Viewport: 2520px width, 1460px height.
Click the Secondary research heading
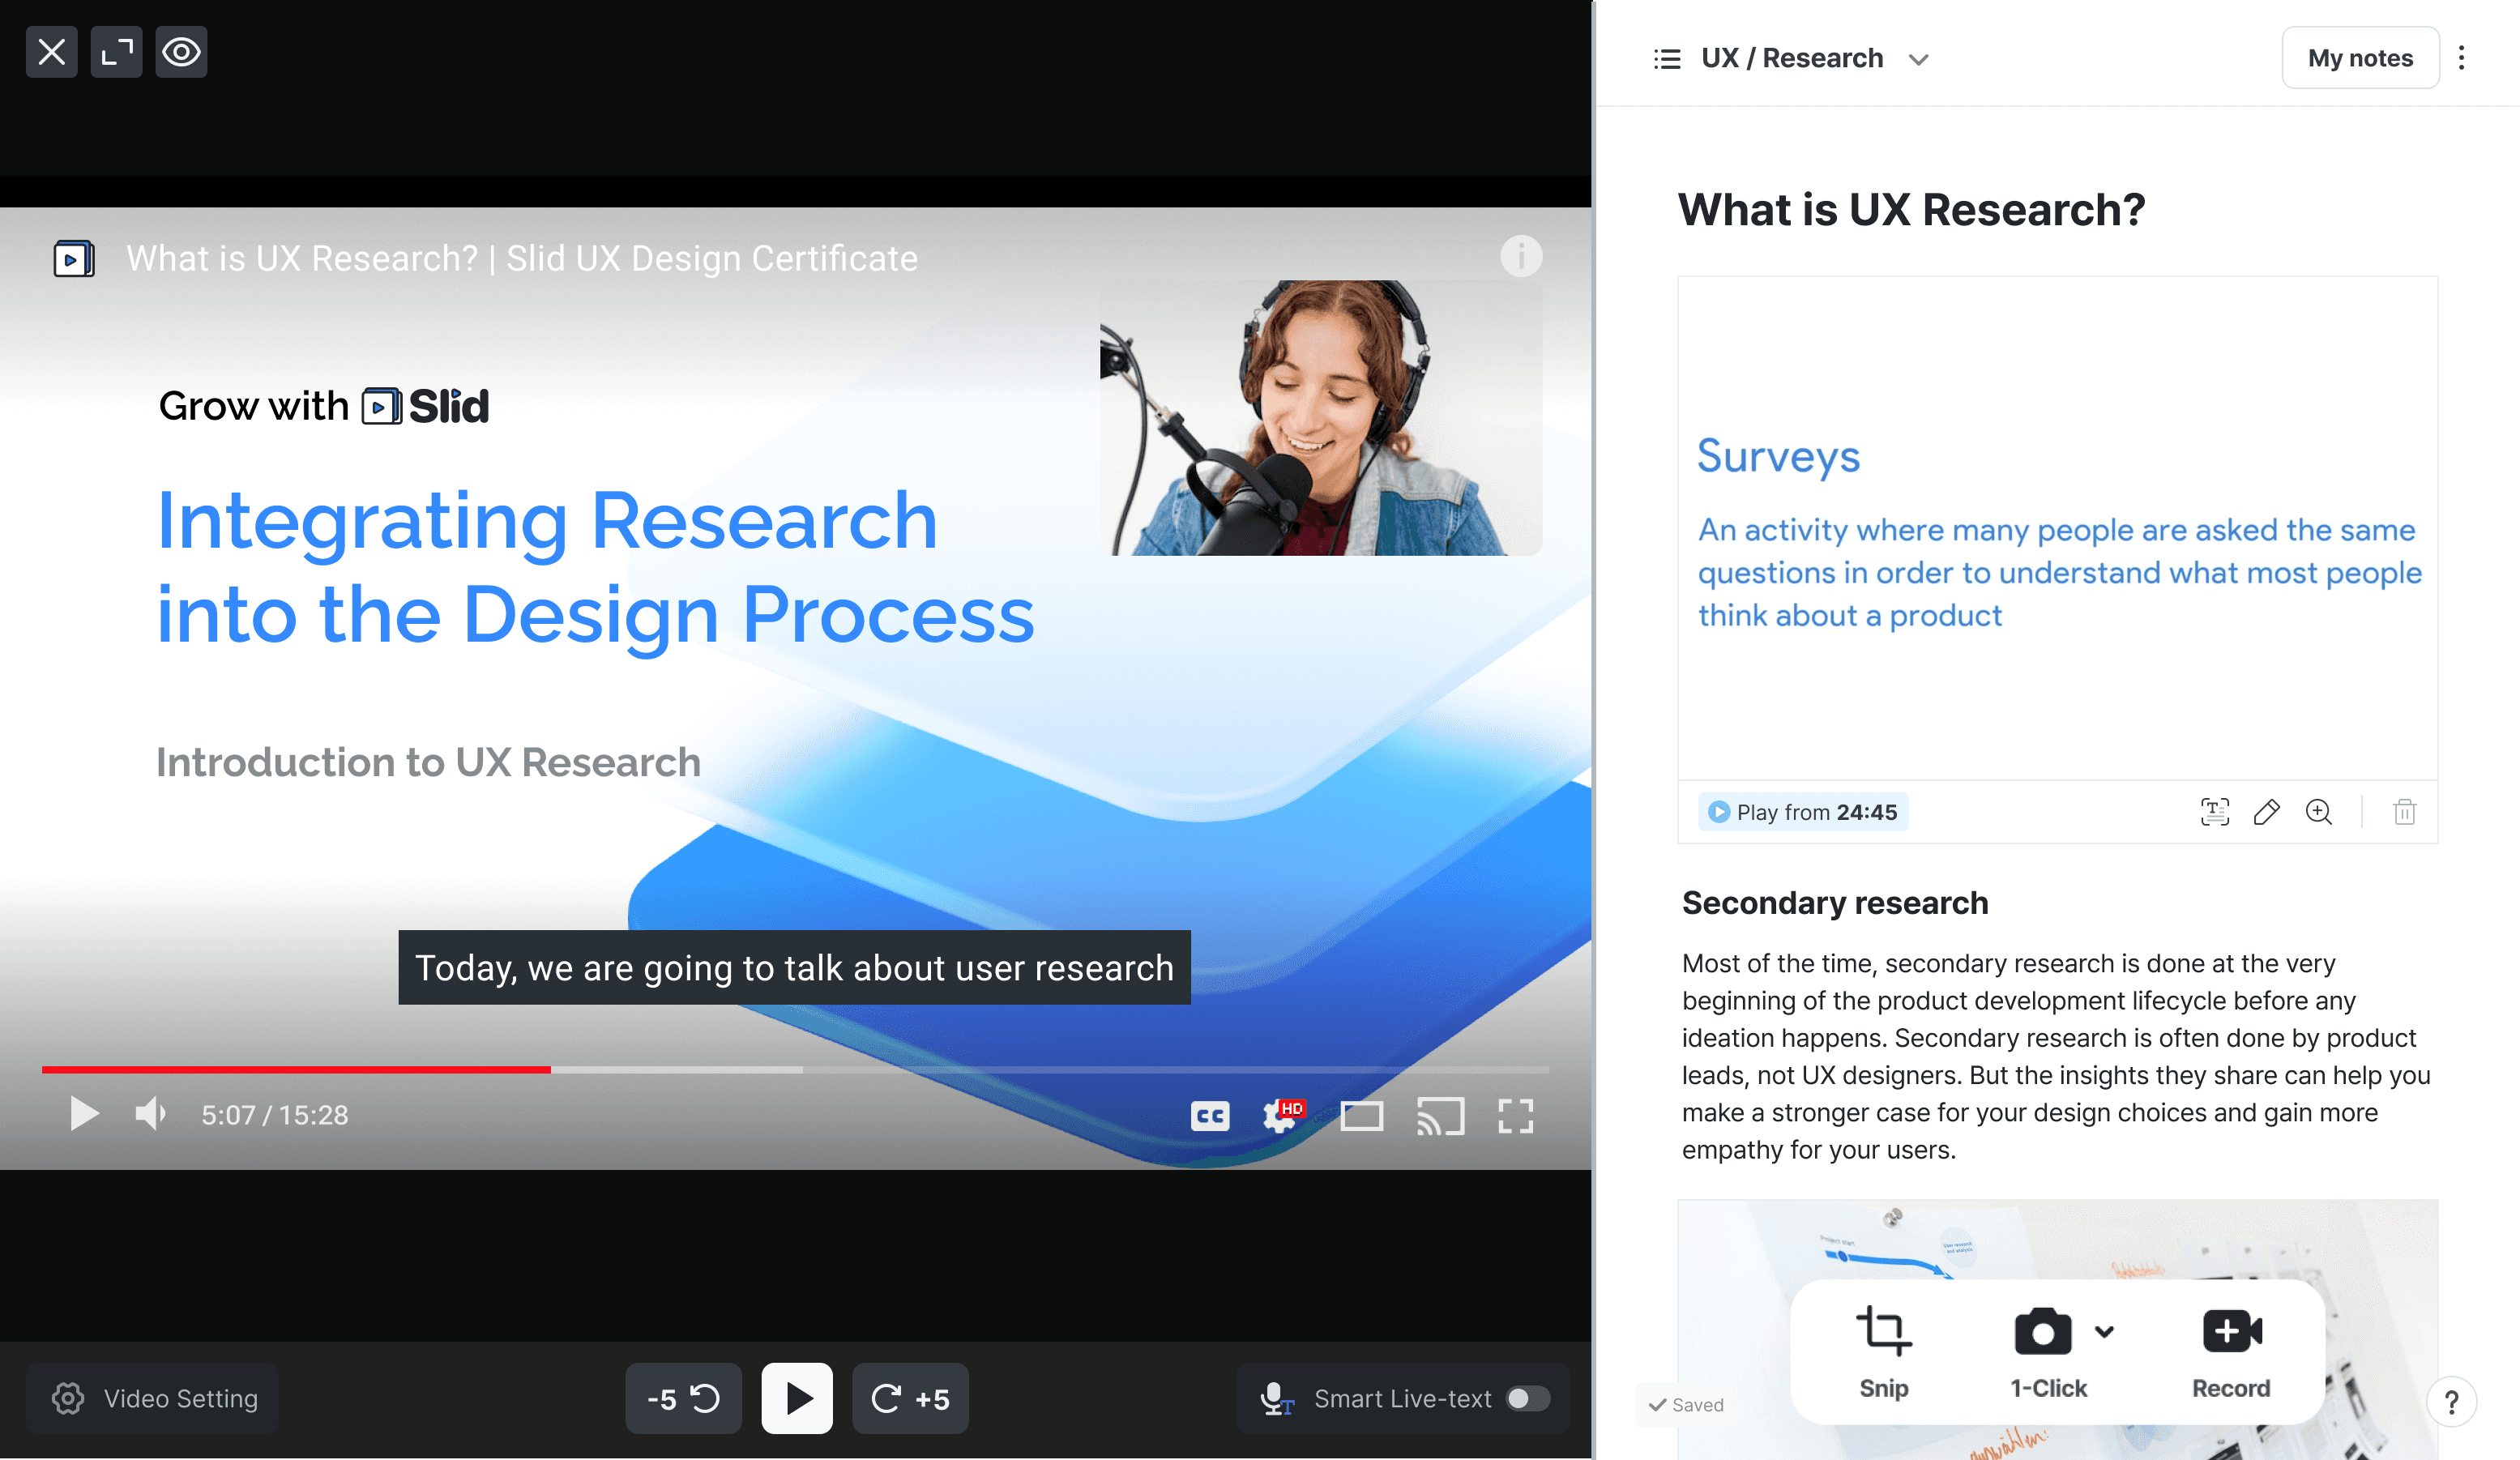(1835, 903)
